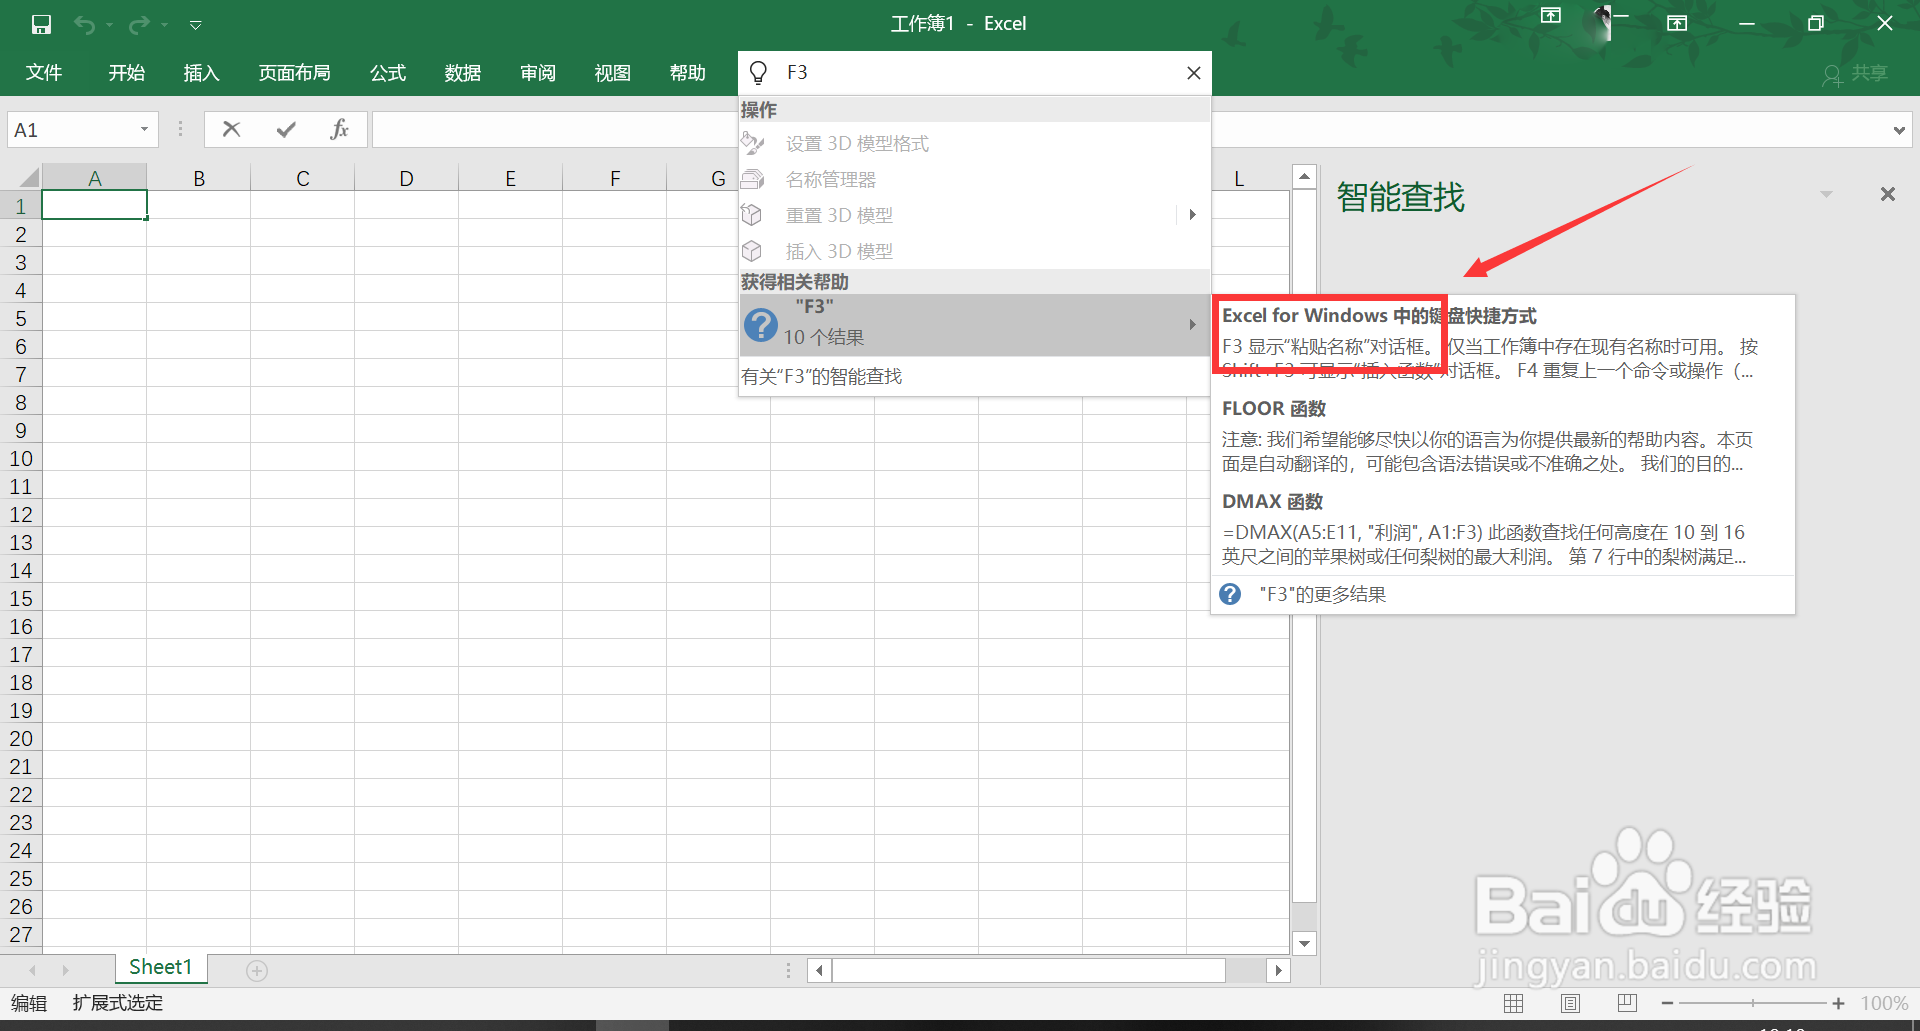Switch to the 公式 ribbon tab

point(388,73)
